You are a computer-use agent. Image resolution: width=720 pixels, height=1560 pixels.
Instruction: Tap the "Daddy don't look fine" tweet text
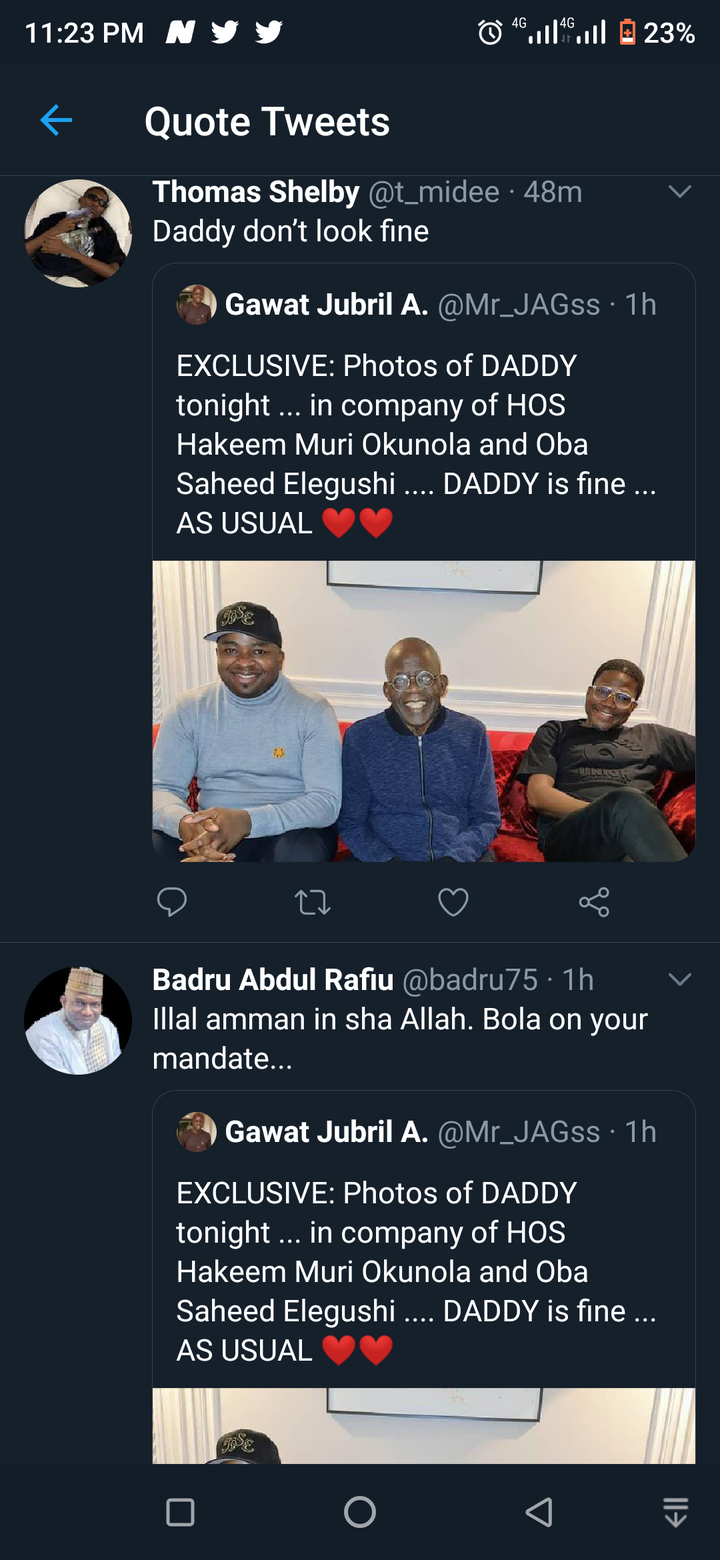(290, 231)
